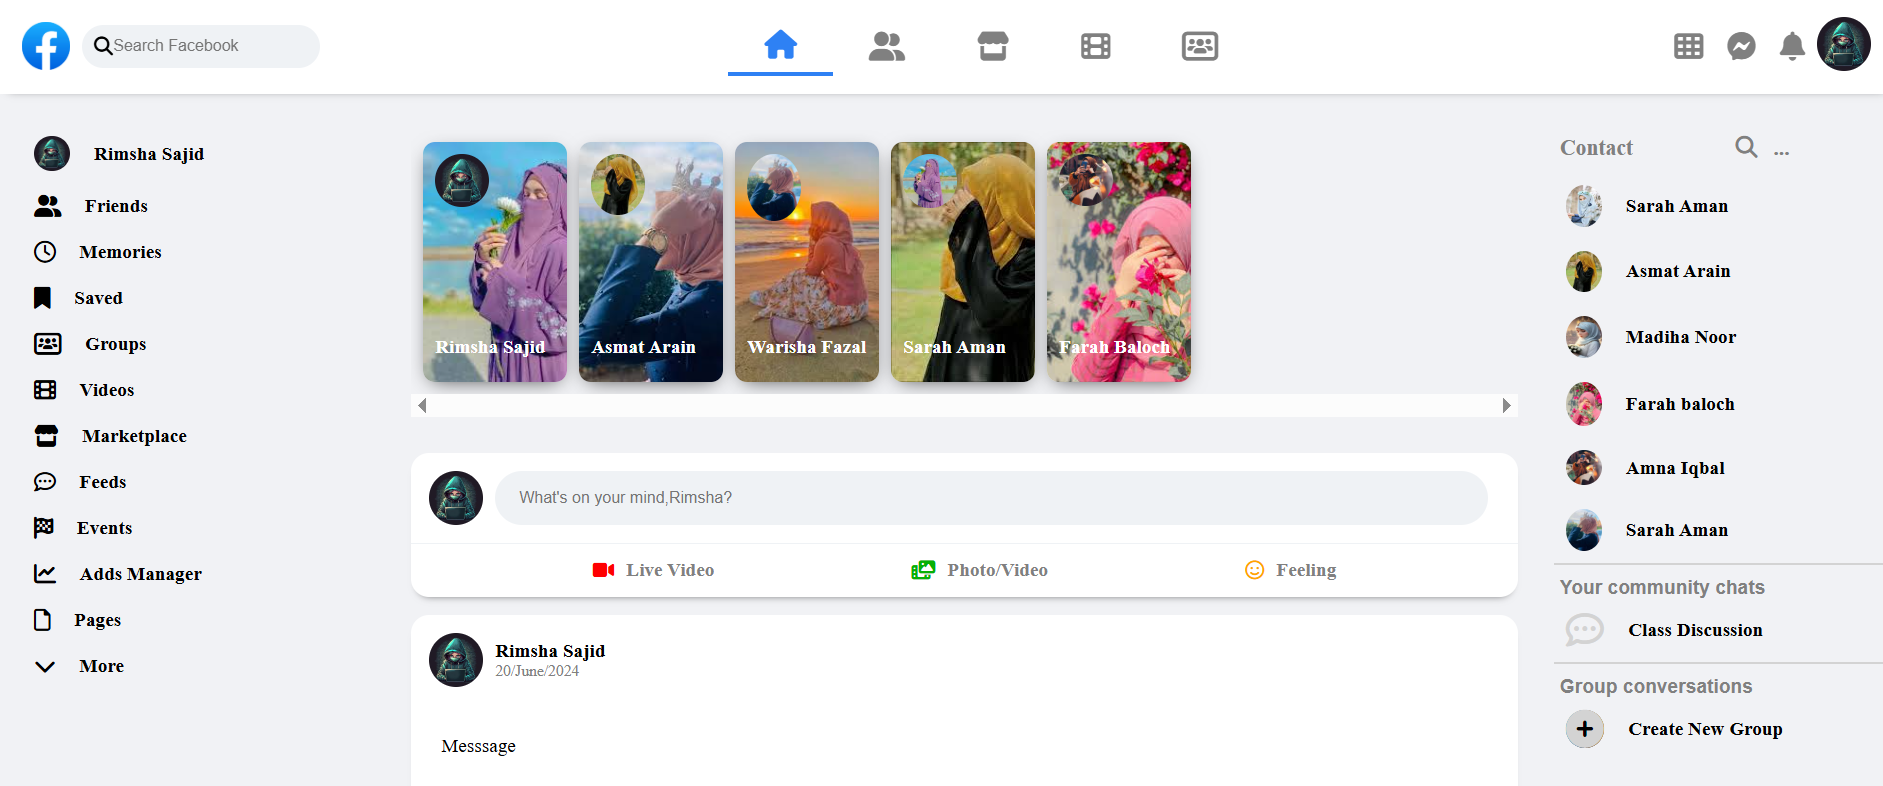Open the notifications bell
Viewport: 1883px width, 786px height.
[1792, 46]
